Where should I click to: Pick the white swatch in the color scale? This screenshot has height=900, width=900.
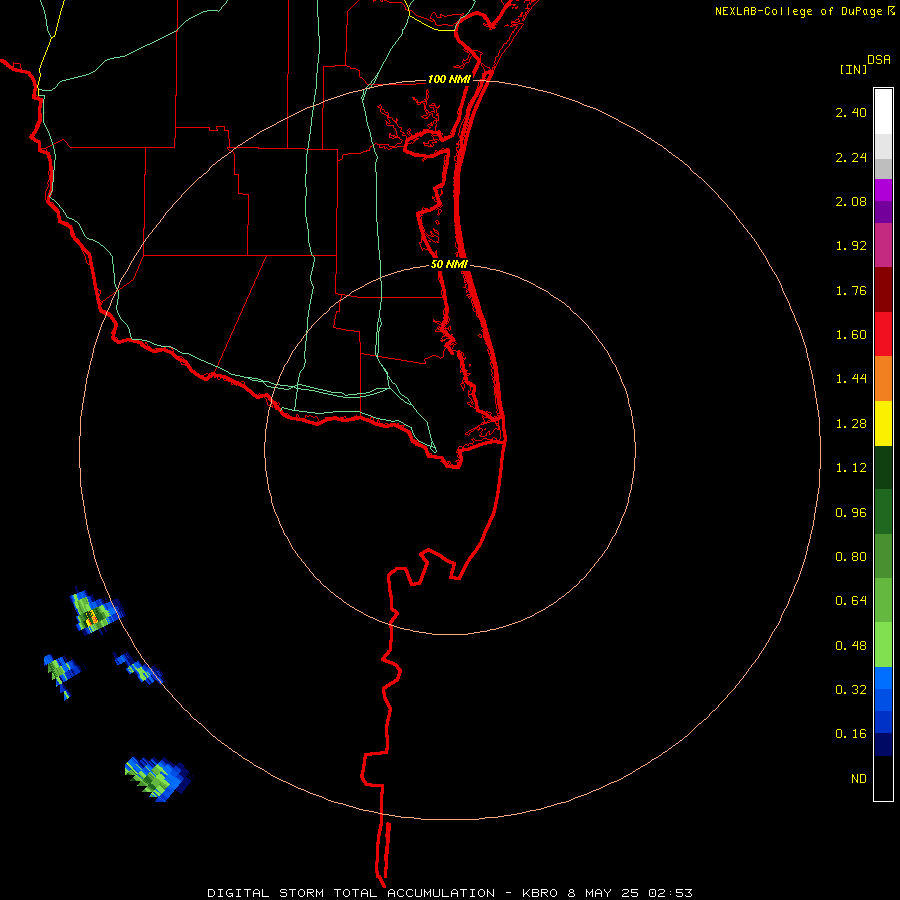pyautogui.click(x=883, y=112)
